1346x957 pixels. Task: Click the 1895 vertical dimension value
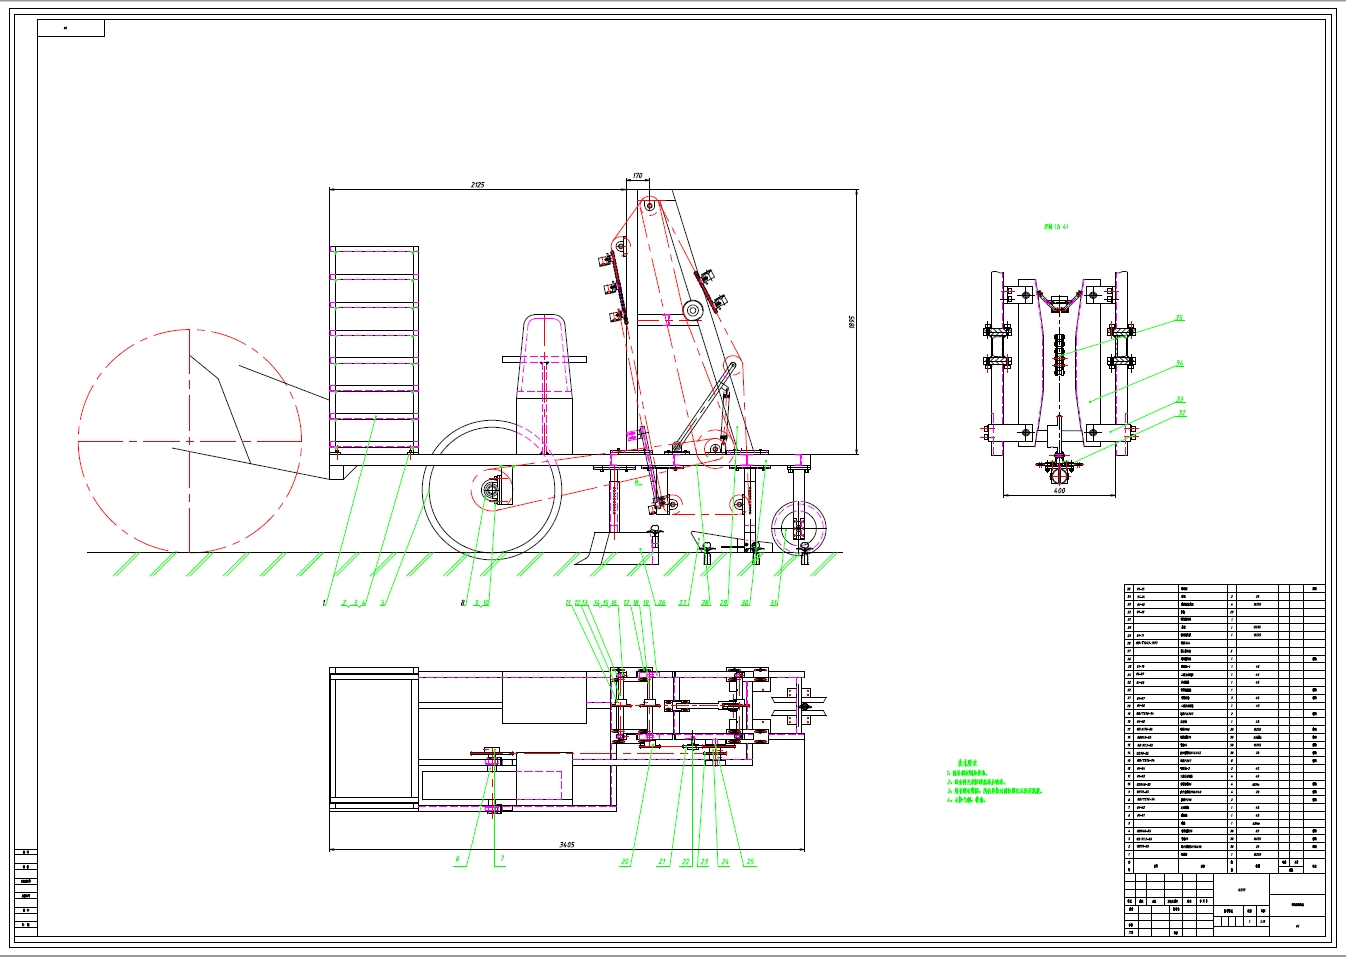pyautogui.click(x=850, y=323)
